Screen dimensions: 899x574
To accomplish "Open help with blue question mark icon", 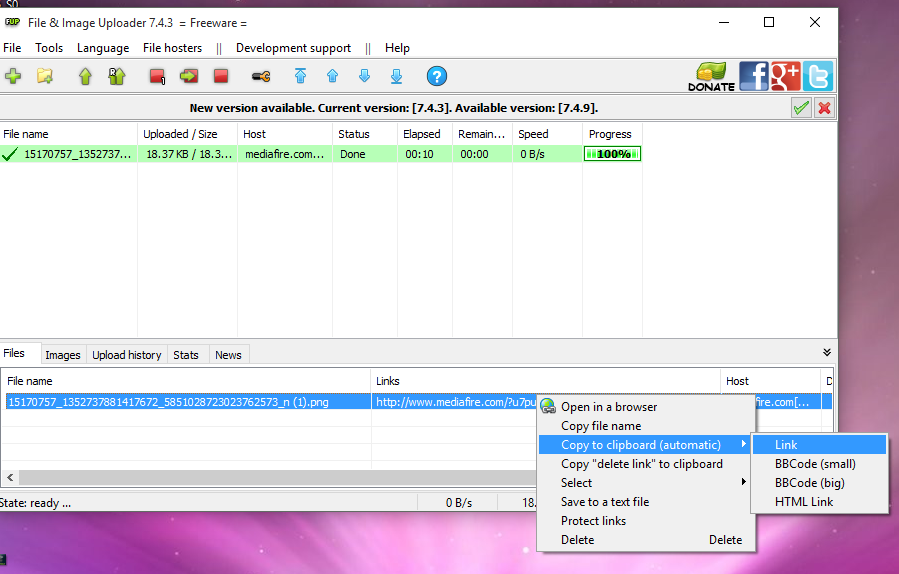I will [437, 76].
